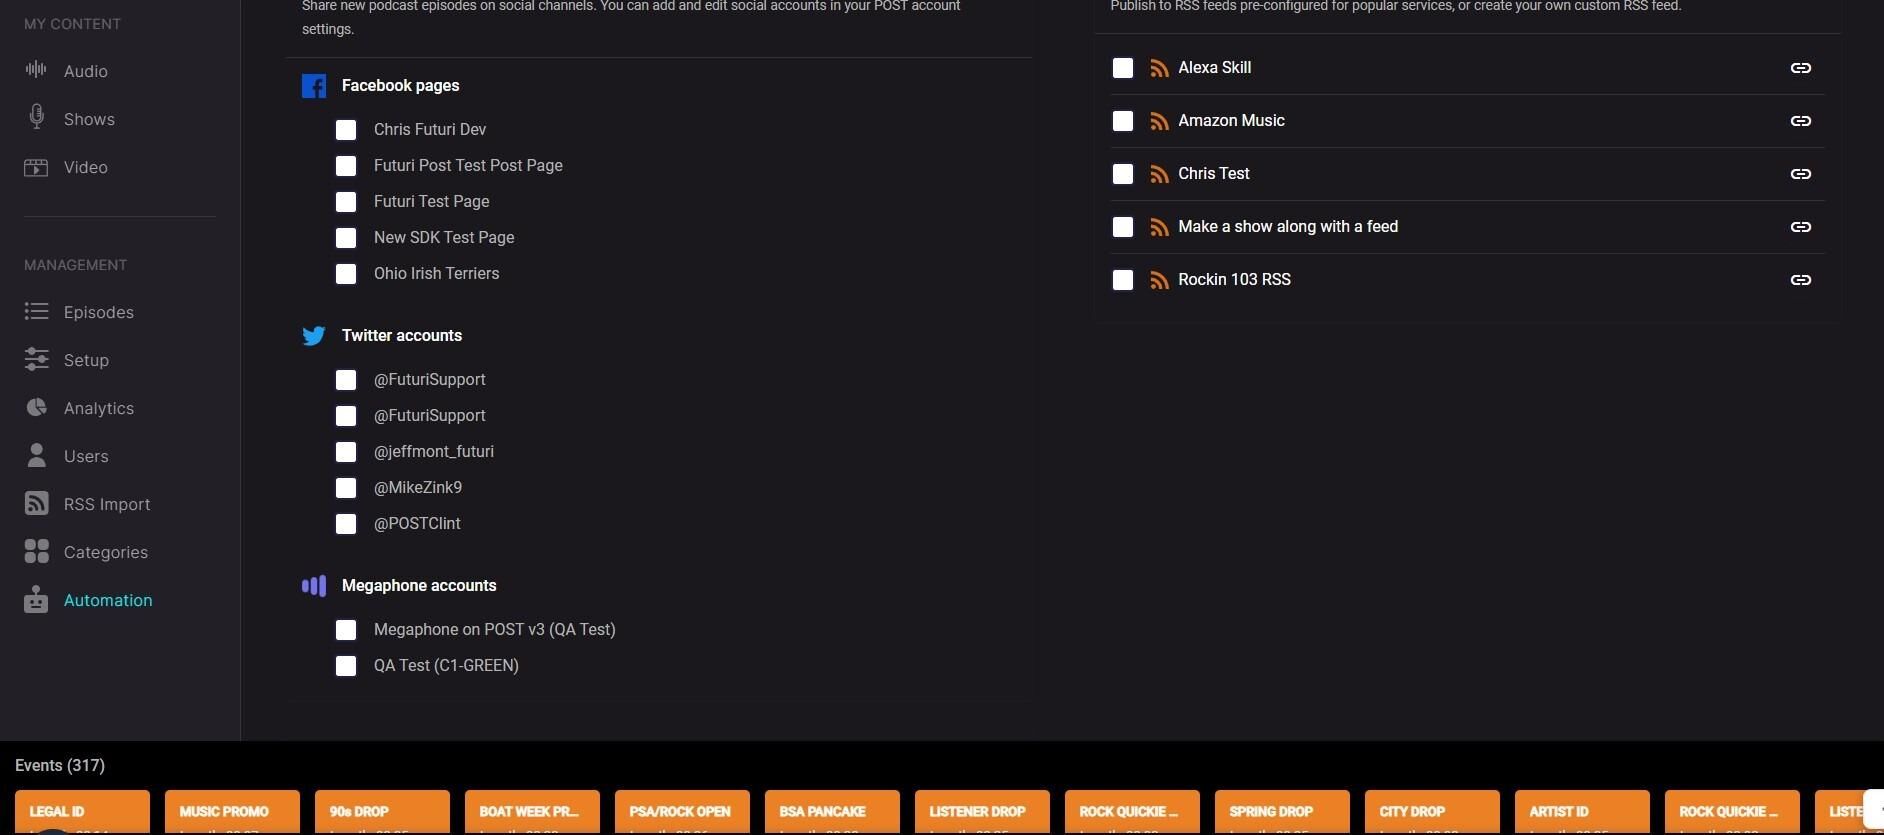The height and width of the screenshot is (835, 1884).
Task: Click link icon for Rockin 103 RSS
Action: coord(1800,280)
